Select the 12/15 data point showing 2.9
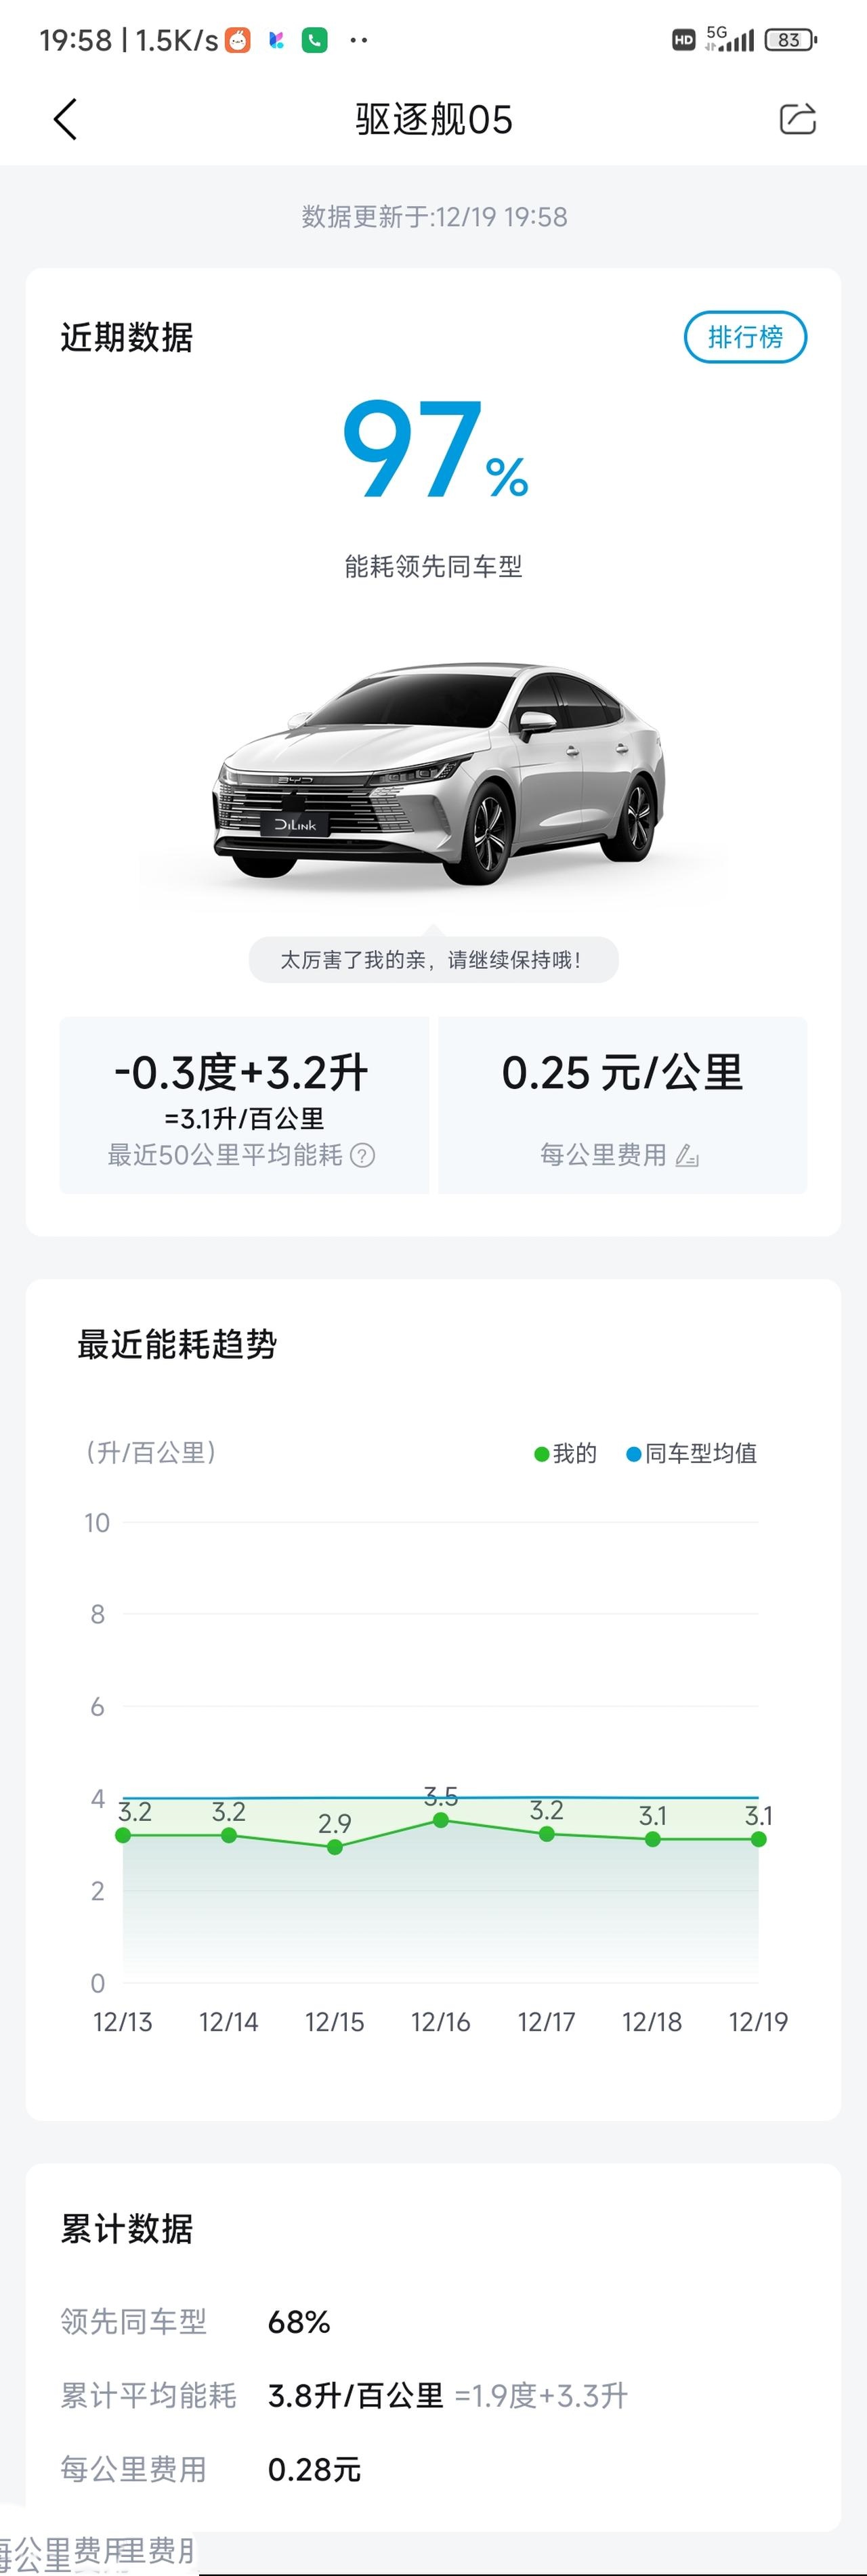 pyautogui.click(x=335, y=1847)
